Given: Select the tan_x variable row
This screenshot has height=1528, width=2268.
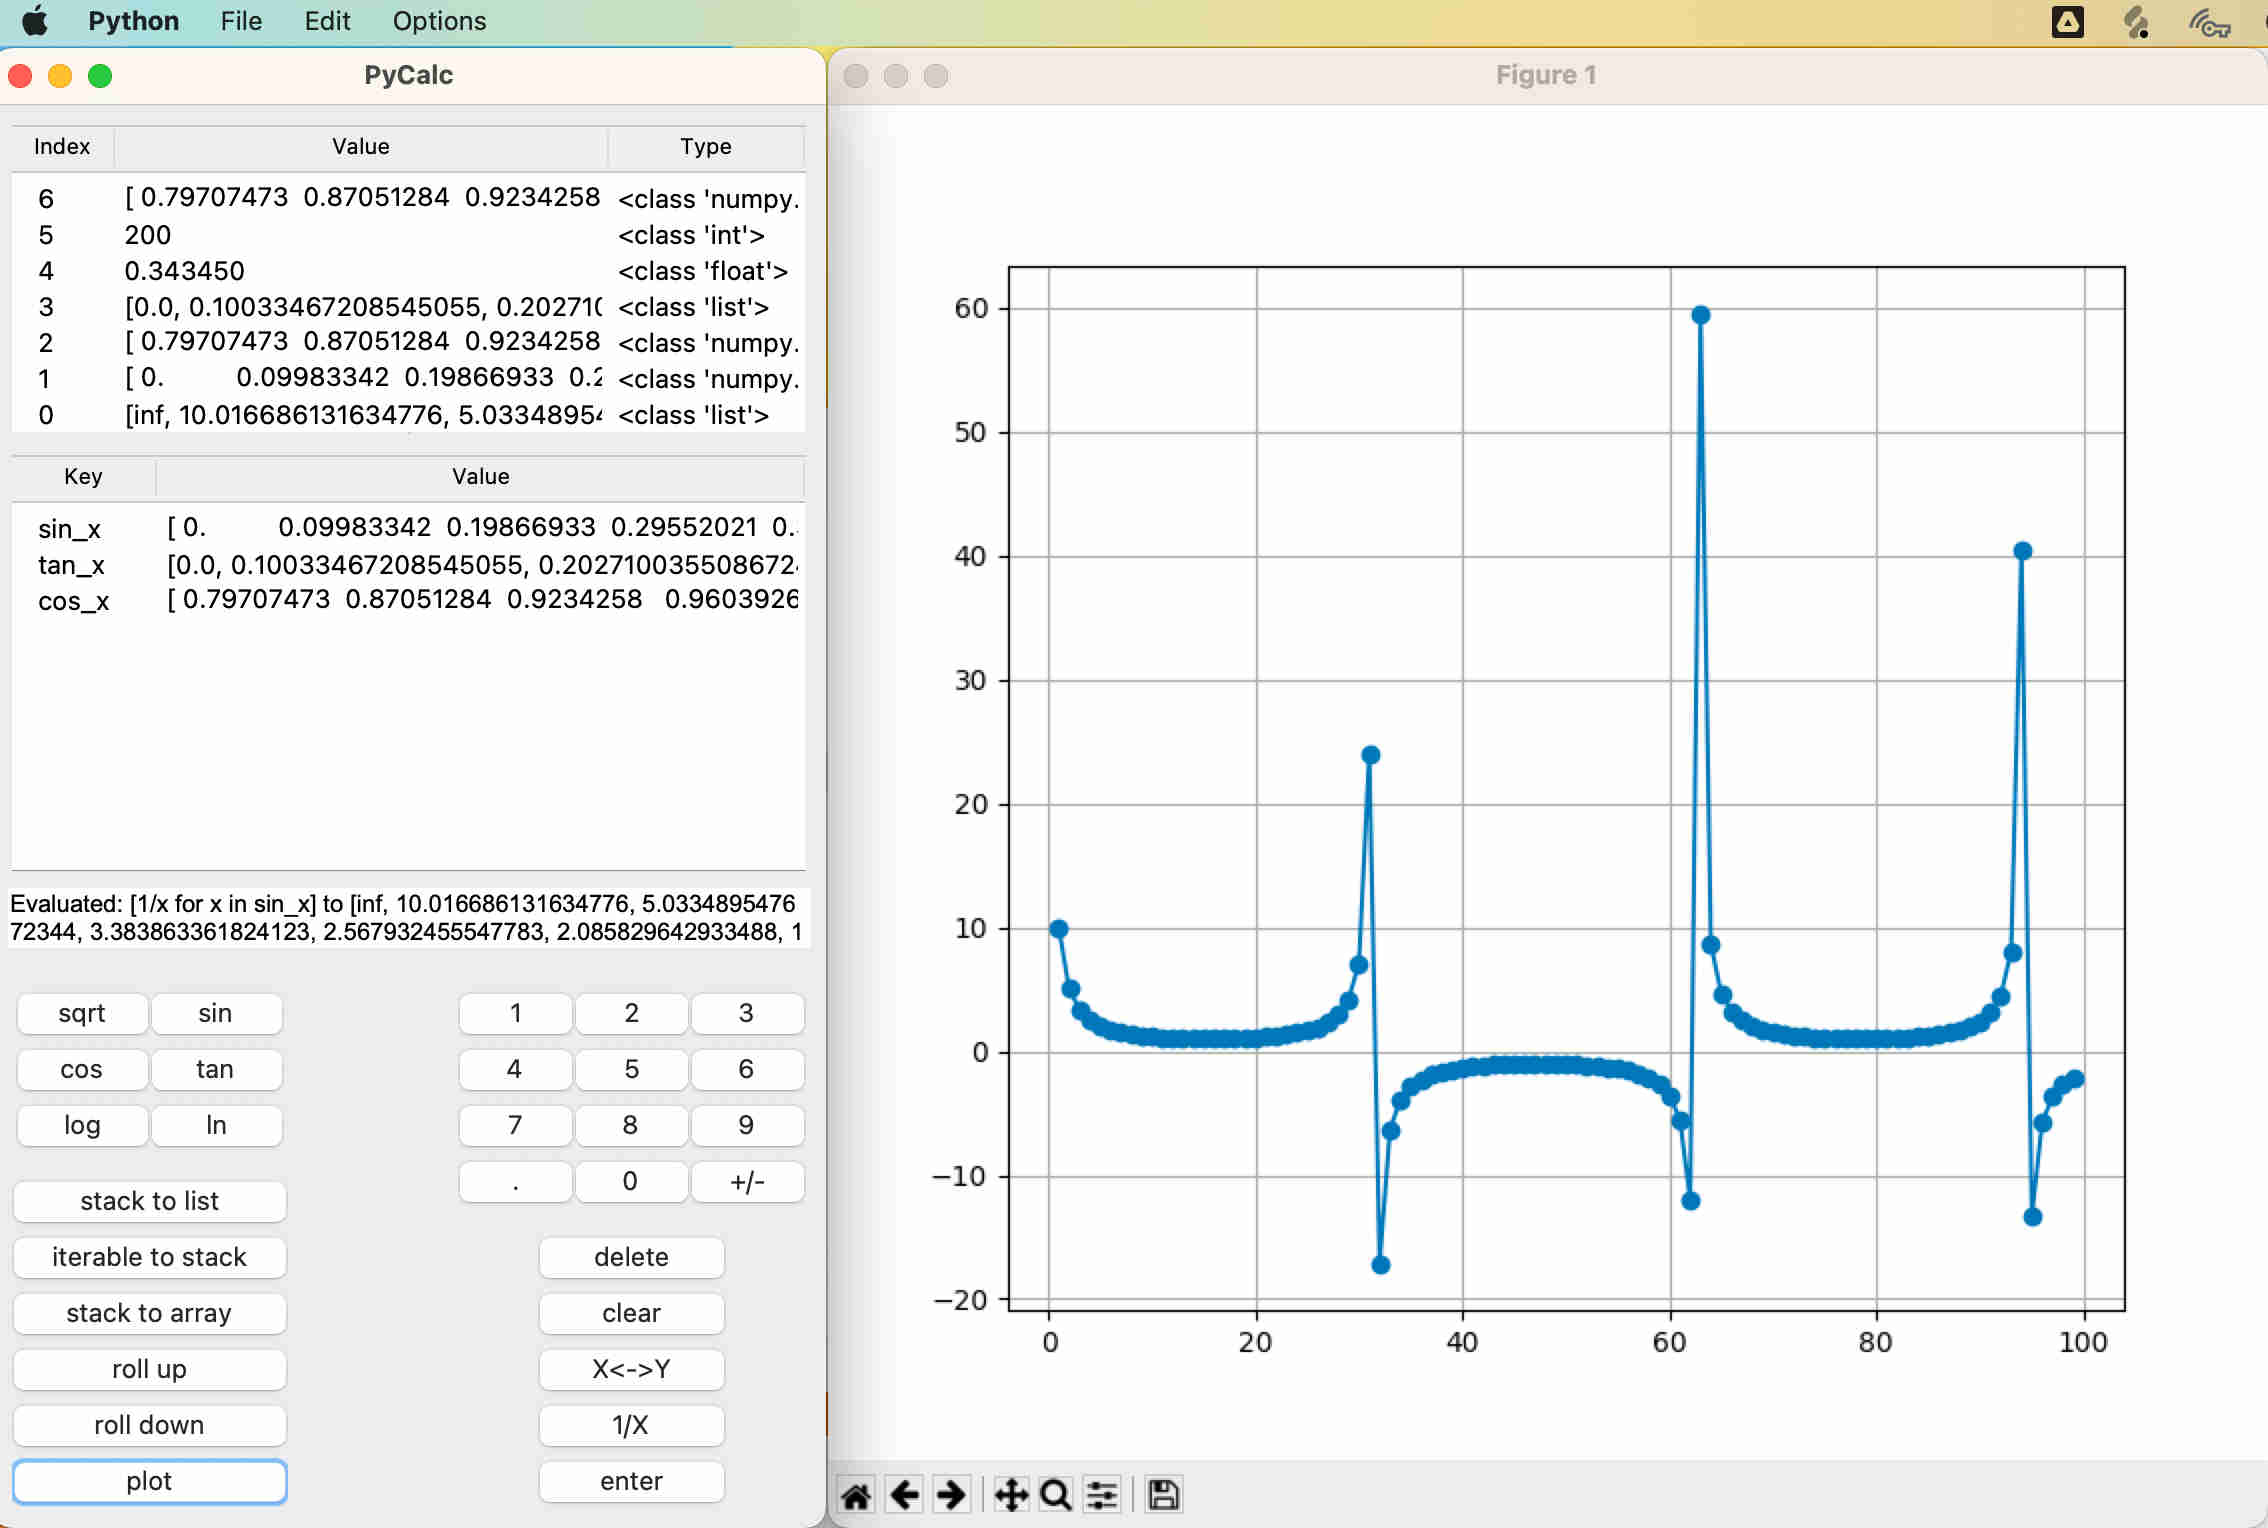Looking at the screenshot, I should pyautogui.click(x=71, y=565).
